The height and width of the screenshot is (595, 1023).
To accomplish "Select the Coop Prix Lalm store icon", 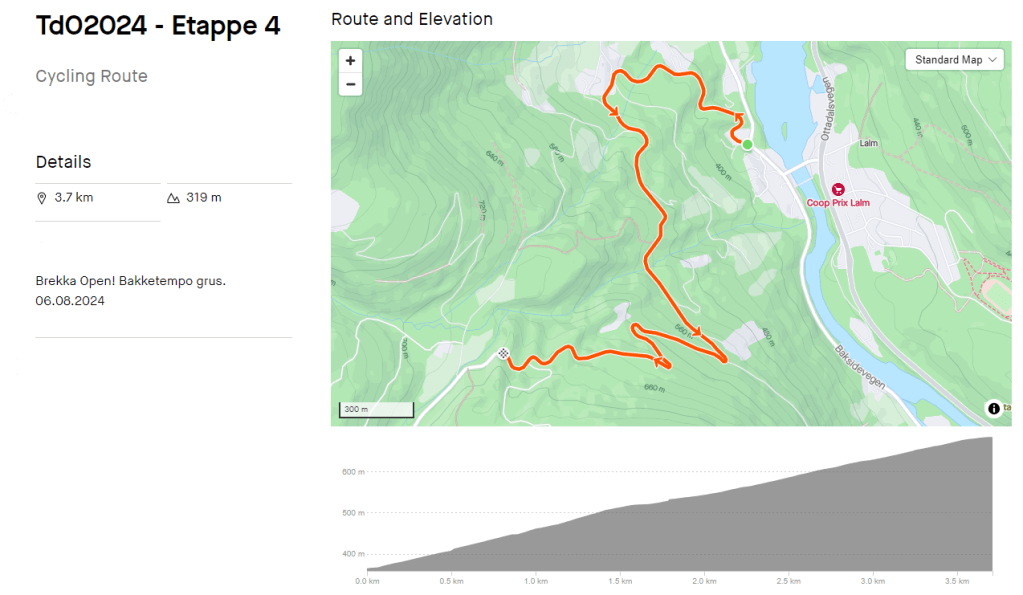I will pos(838,189).
